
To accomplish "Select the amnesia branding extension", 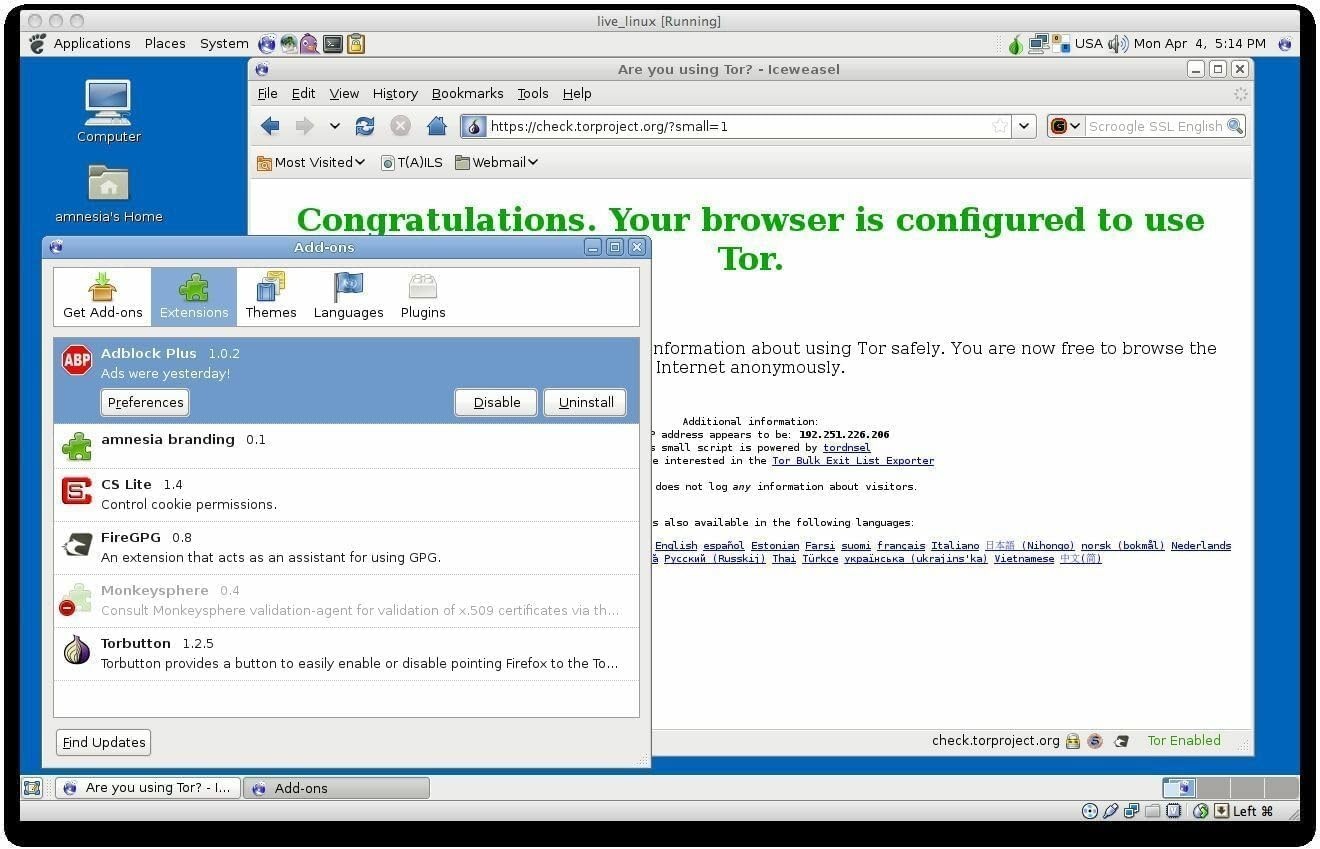I will (346, 446).
